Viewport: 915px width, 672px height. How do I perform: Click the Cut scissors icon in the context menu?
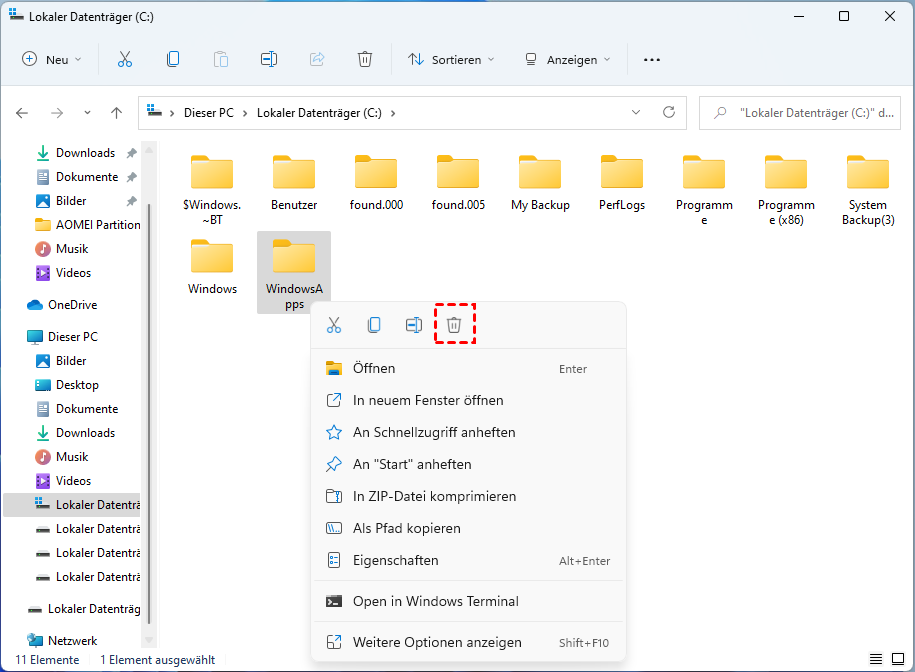pyautogui.click(x=334, y=325)
